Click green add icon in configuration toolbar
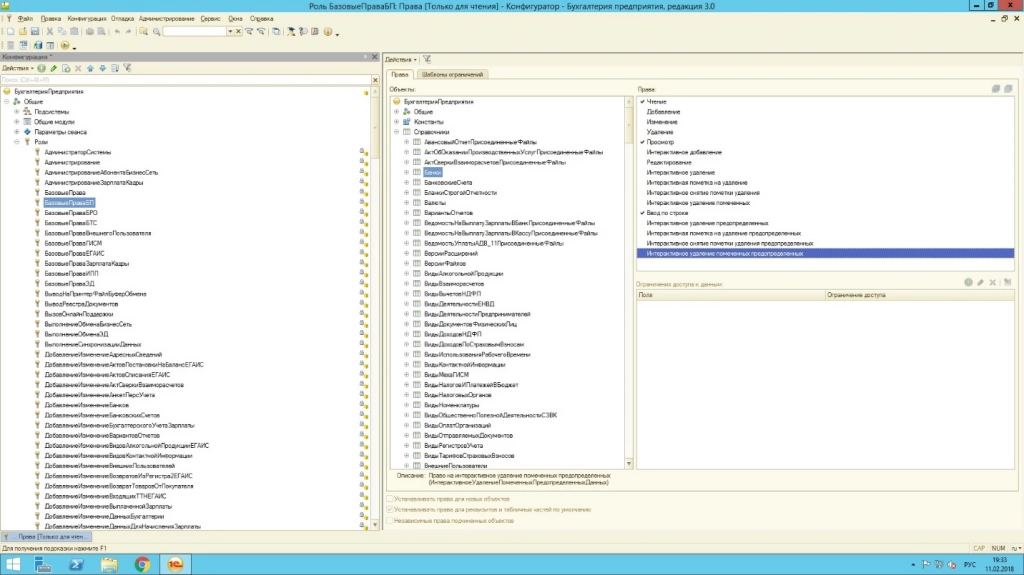Viewport: 1024px width, 575px height. (x=42, y=68)
